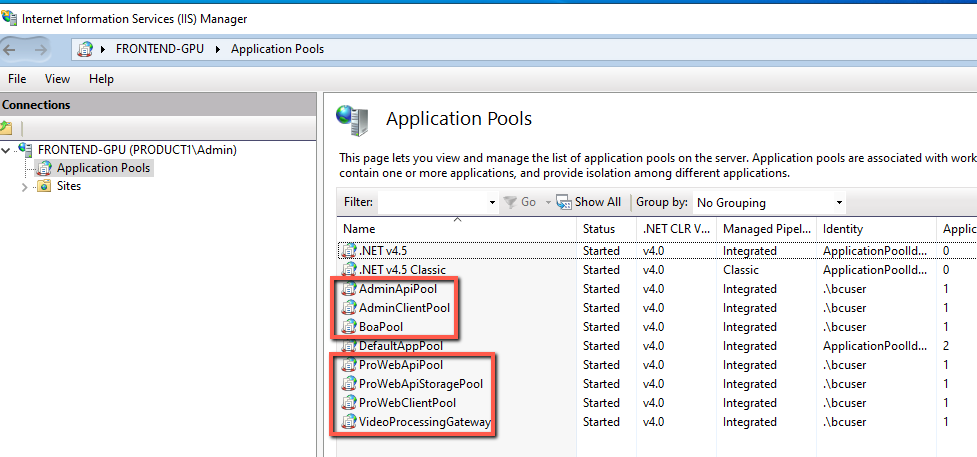Select the ProWebApiStoragePool row name
This screenshot has height=457, width=977.
pos(421,383)
